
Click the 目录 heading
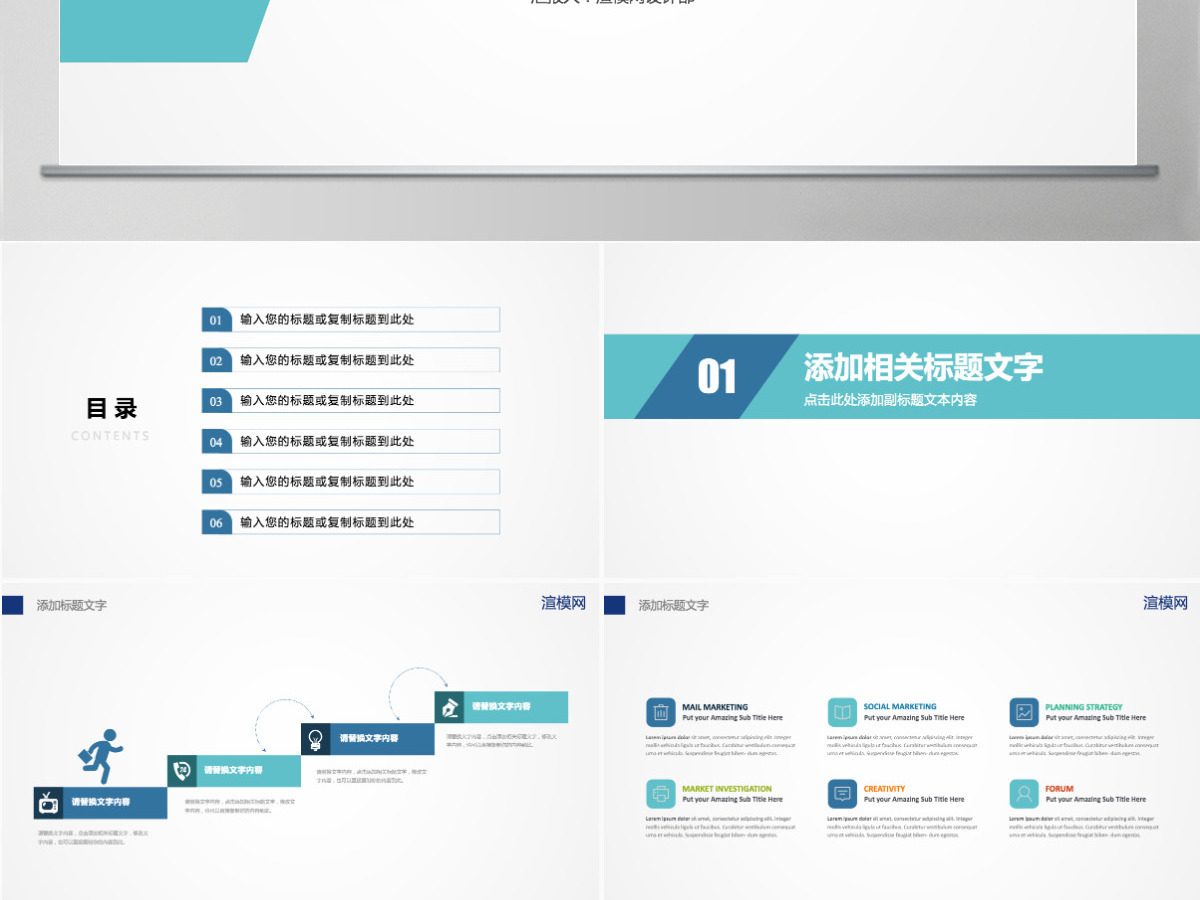(x=111, y=408)
